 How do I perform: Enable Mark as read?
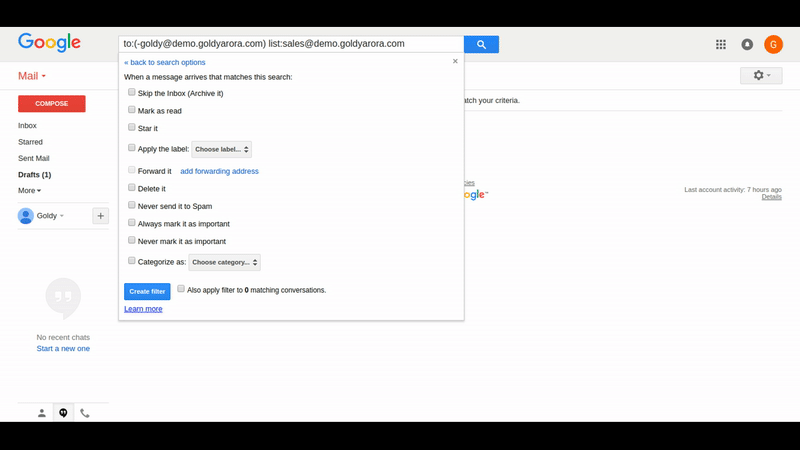(132, 110)
